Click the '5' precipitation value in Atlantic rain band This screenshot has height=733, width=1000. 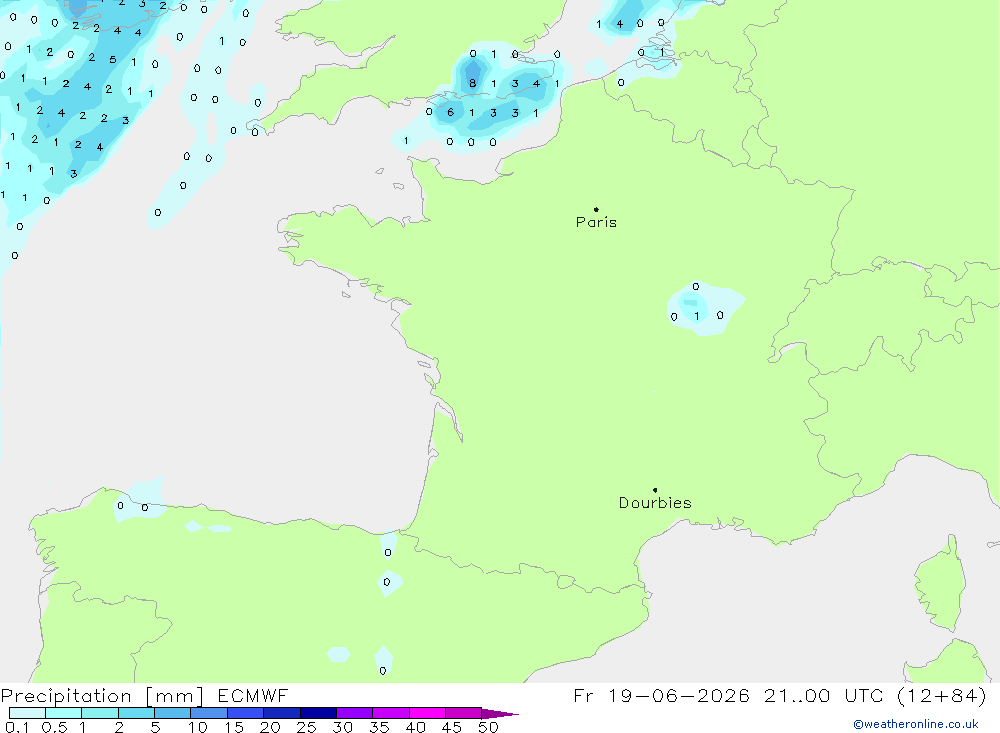[x=113, y=59]
